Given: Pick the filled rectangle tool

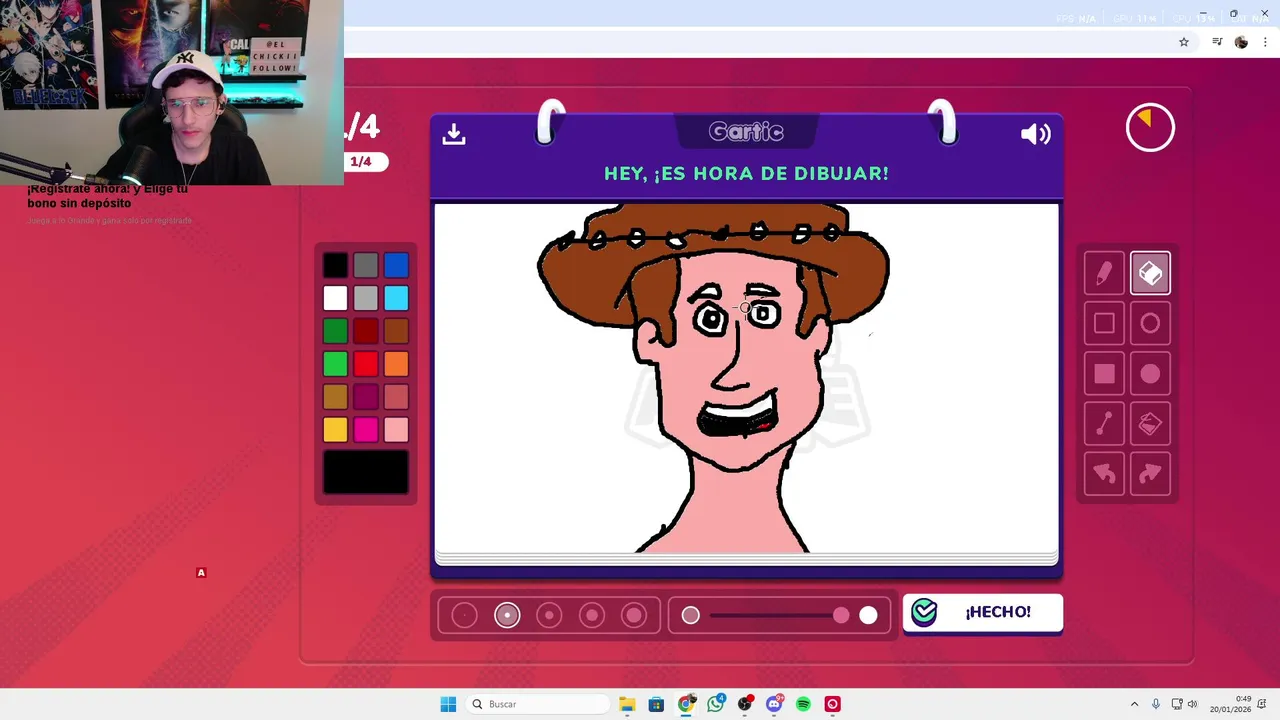Looking at the screenshot, I should tap(1104, 374).
